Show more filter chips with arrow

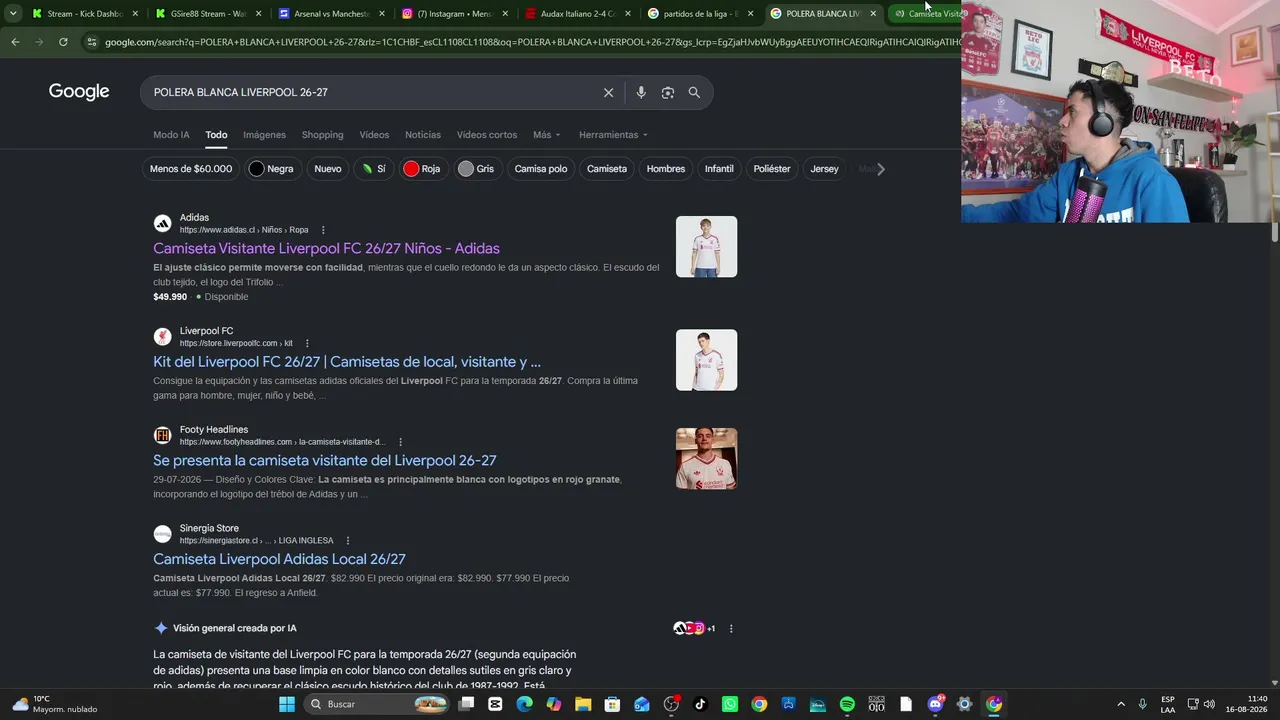pyautogui.click(x=881, y=169)
